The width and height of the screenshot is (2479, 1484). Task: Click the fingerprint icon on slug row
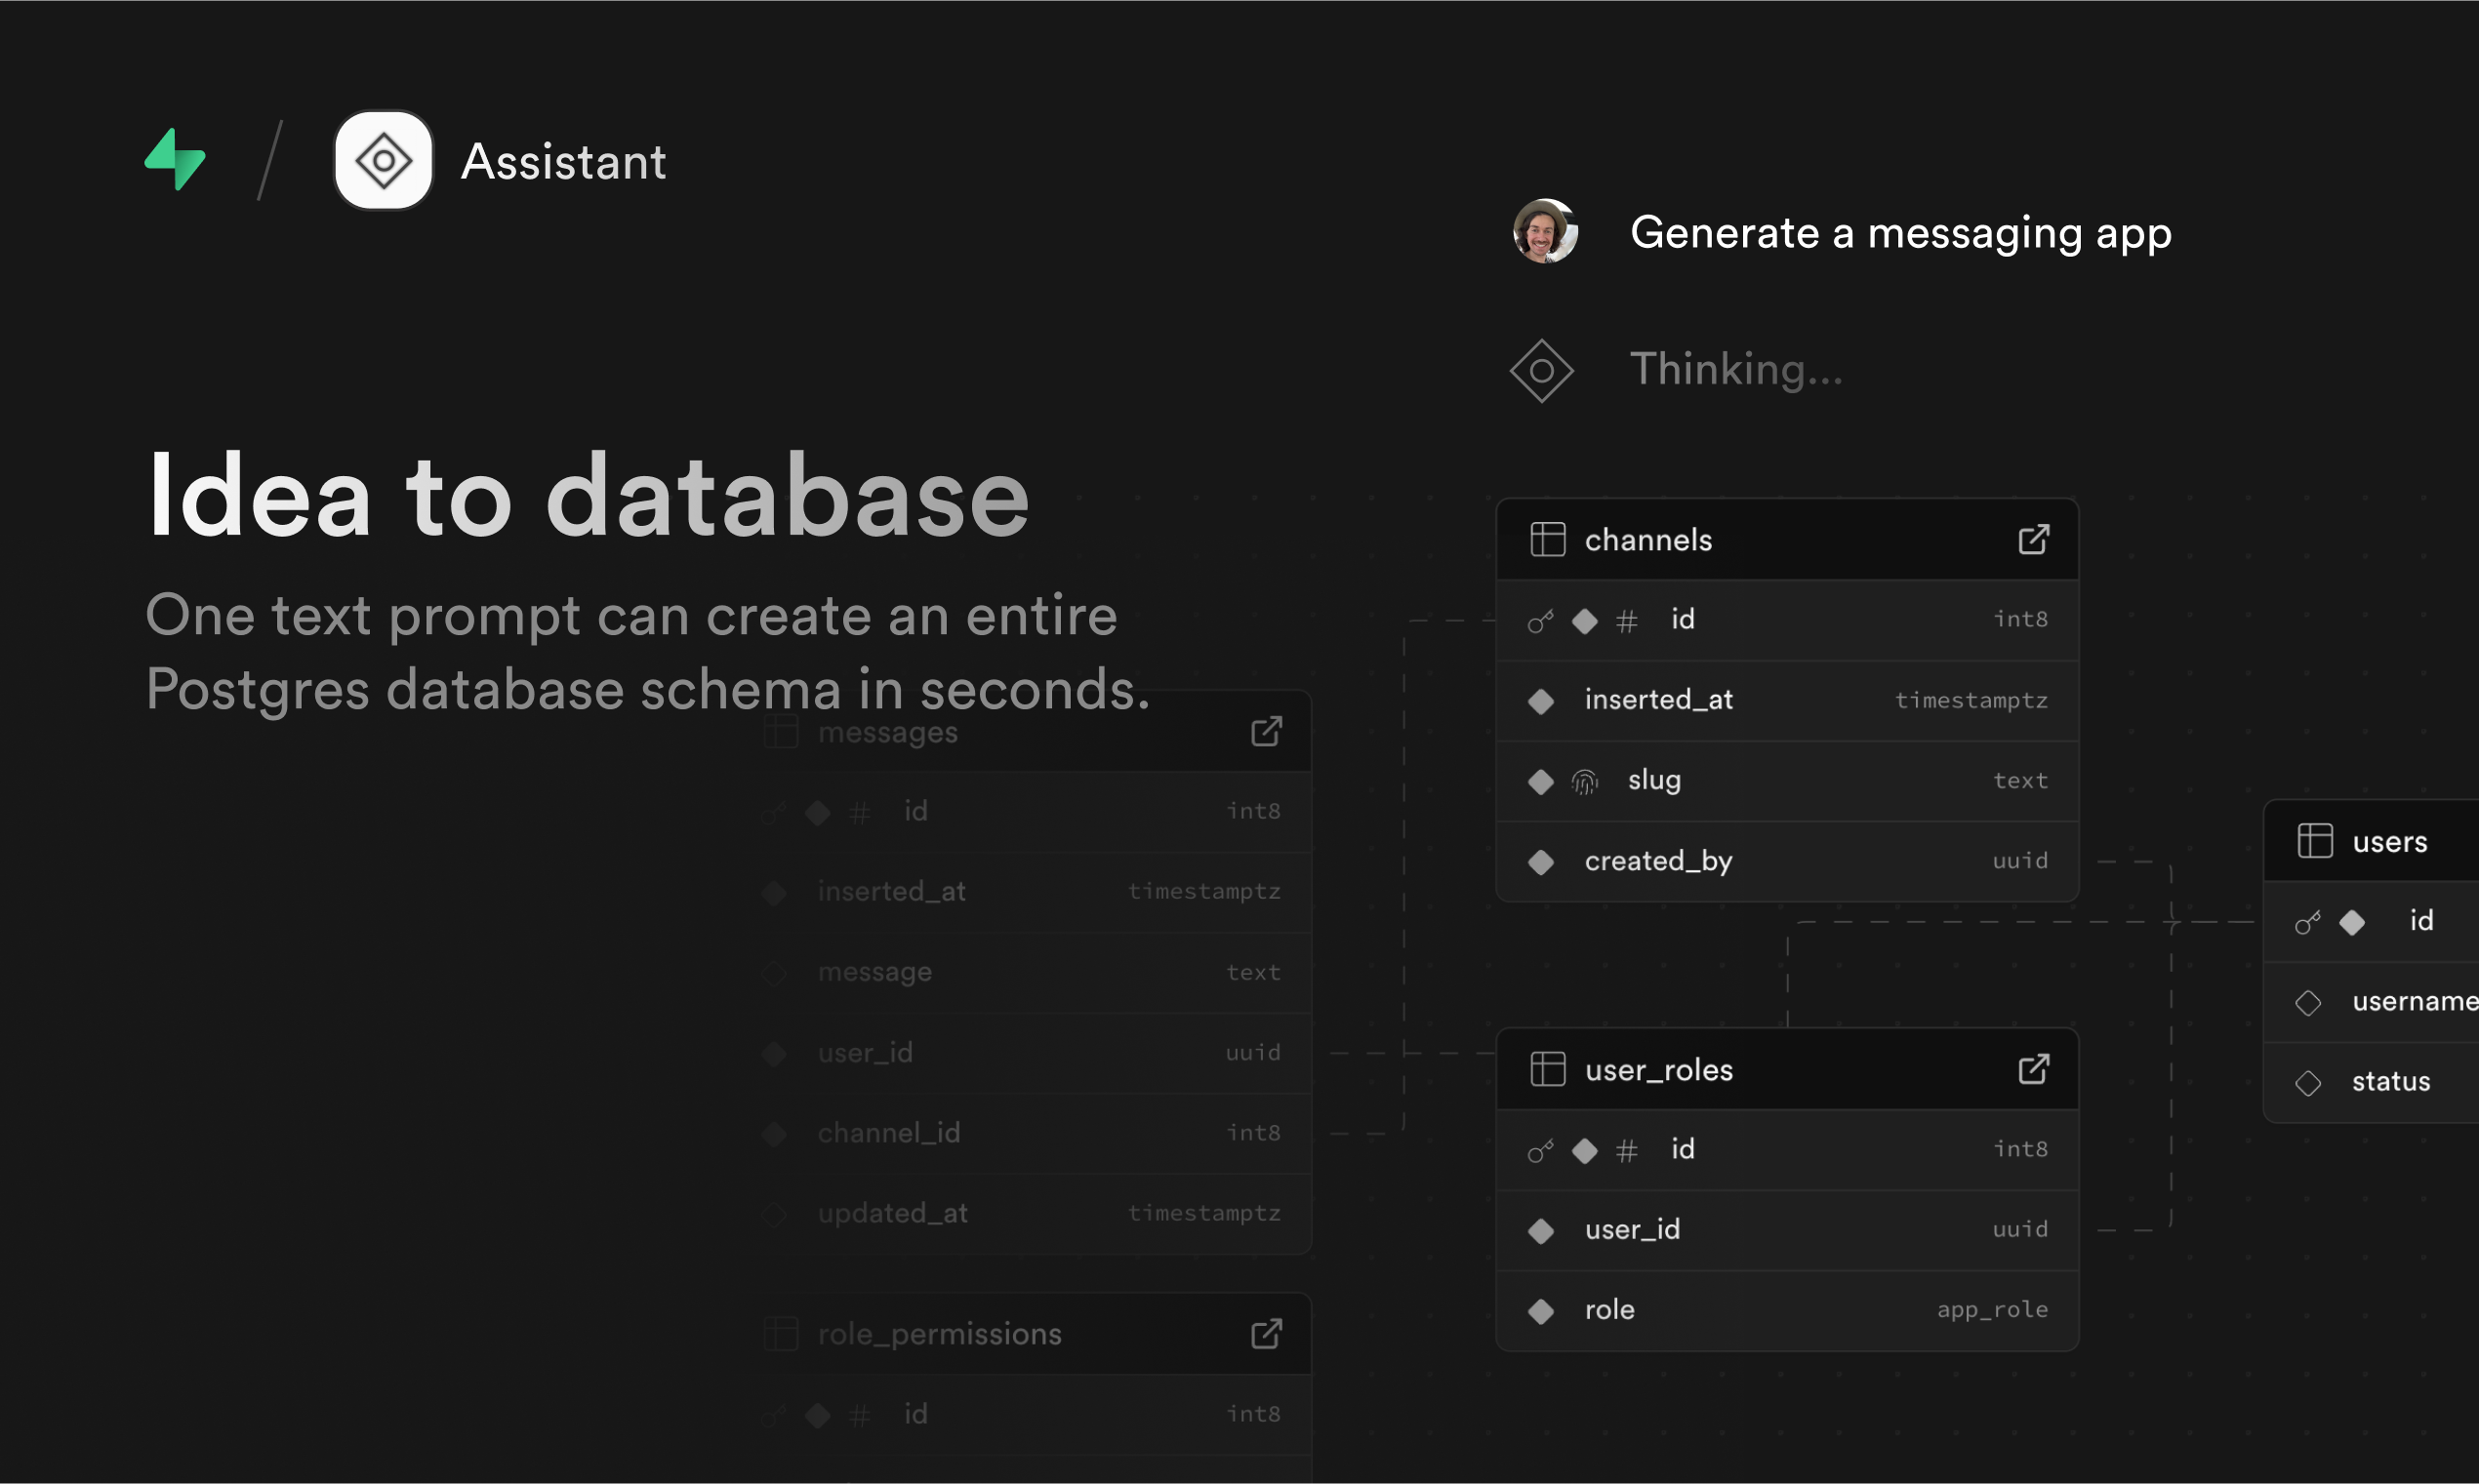click(1585, 781)
